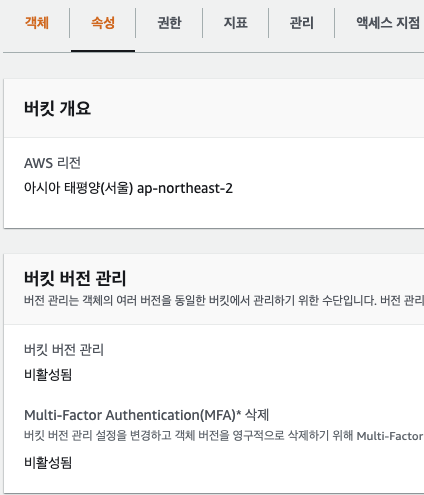Click the 버킷 개요 section heading
The height and width of the screenshot is (495, 424).
[x=57, y=108]
